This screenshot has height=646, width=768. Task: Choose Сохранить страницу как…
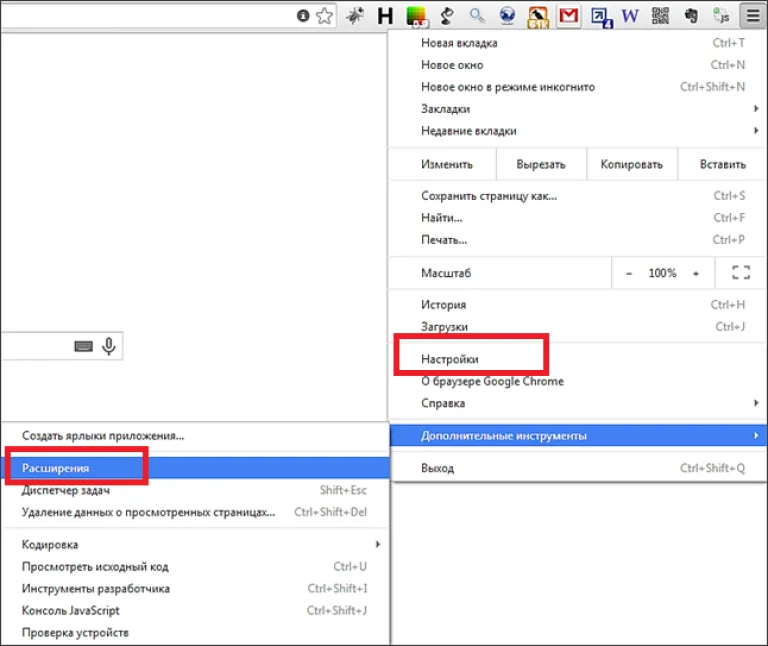tap(578, 196)
